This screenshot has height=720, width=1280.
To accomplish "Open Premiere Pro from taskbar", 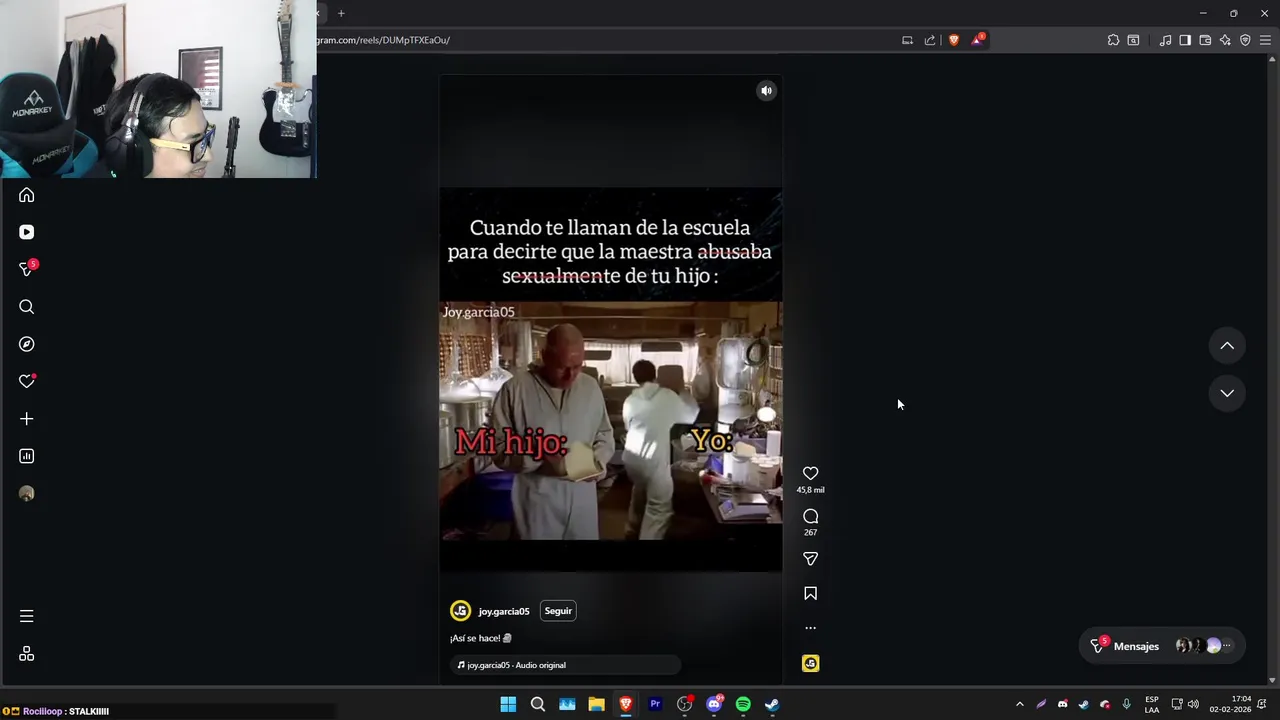I will [655, 704].
